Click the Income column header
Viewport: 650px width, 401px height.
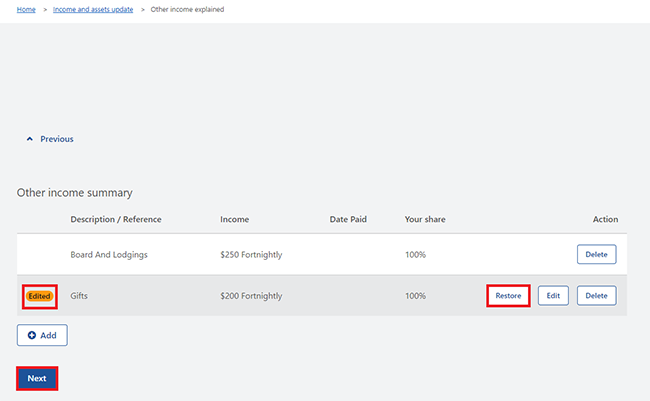coord(235,219)
